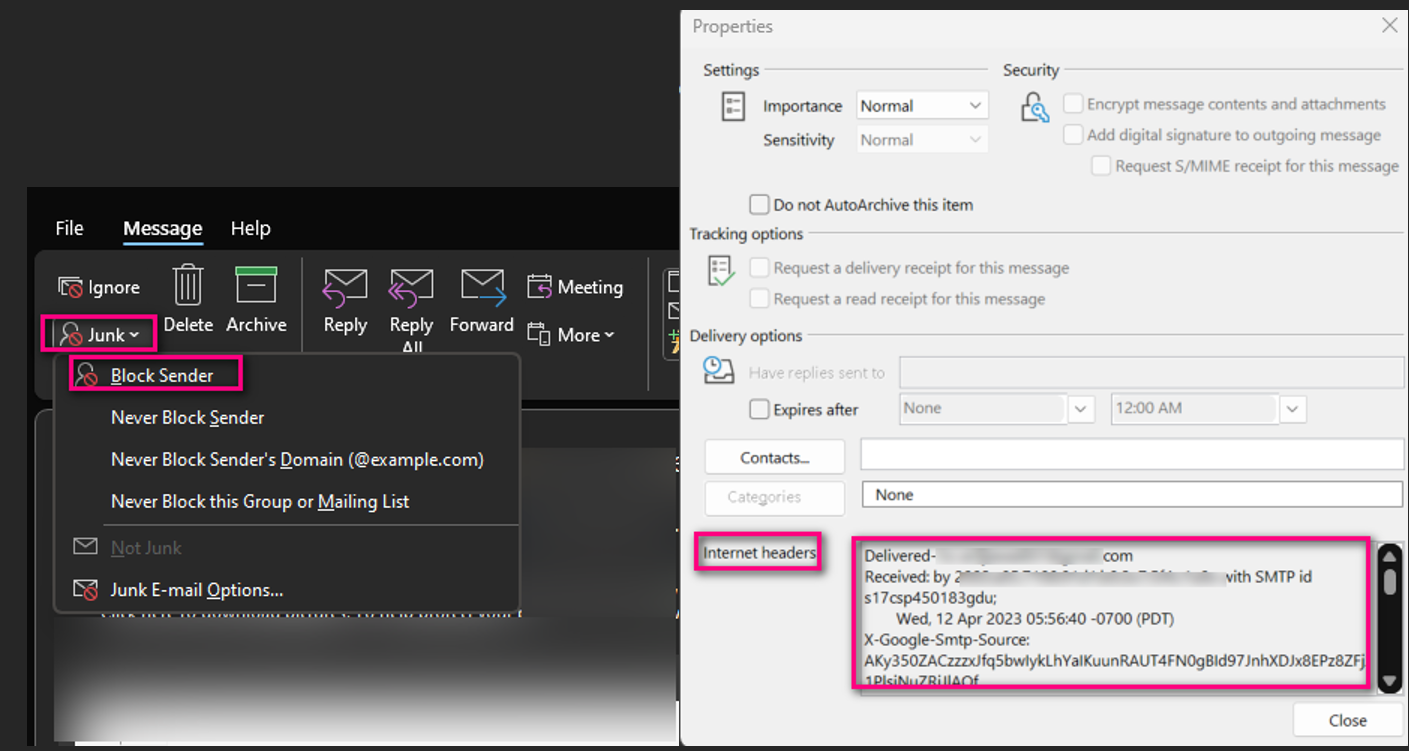The width and height of the screenshot is (1409, 751).
Task: Open the Junk dropdown in the ribbon
Action: coord(98,335)
